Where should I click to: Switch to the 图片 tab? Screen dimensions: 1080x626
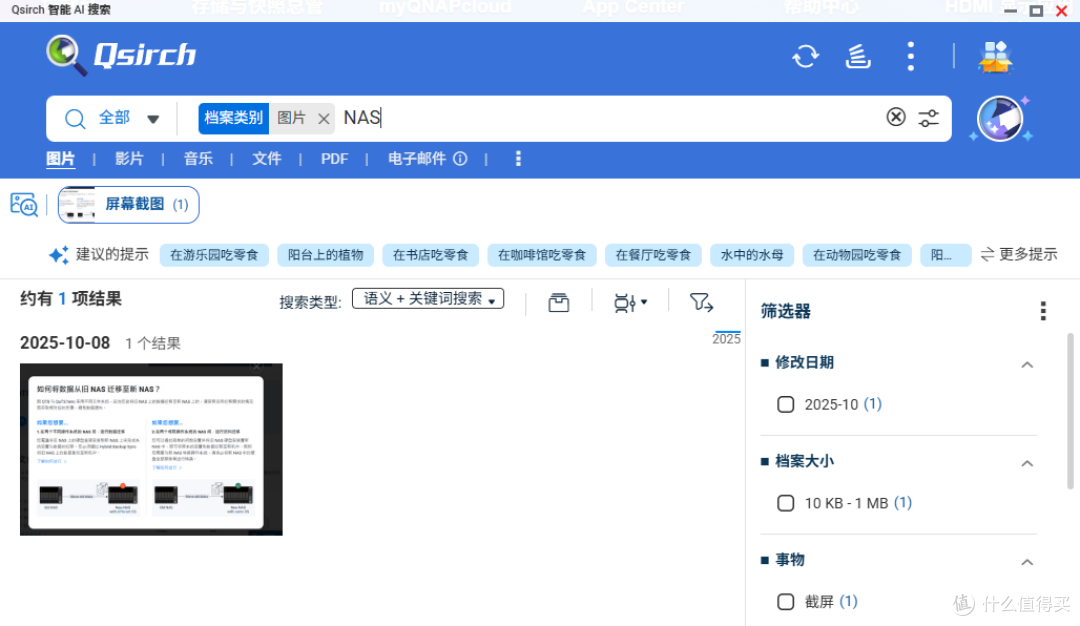(60, 159)
